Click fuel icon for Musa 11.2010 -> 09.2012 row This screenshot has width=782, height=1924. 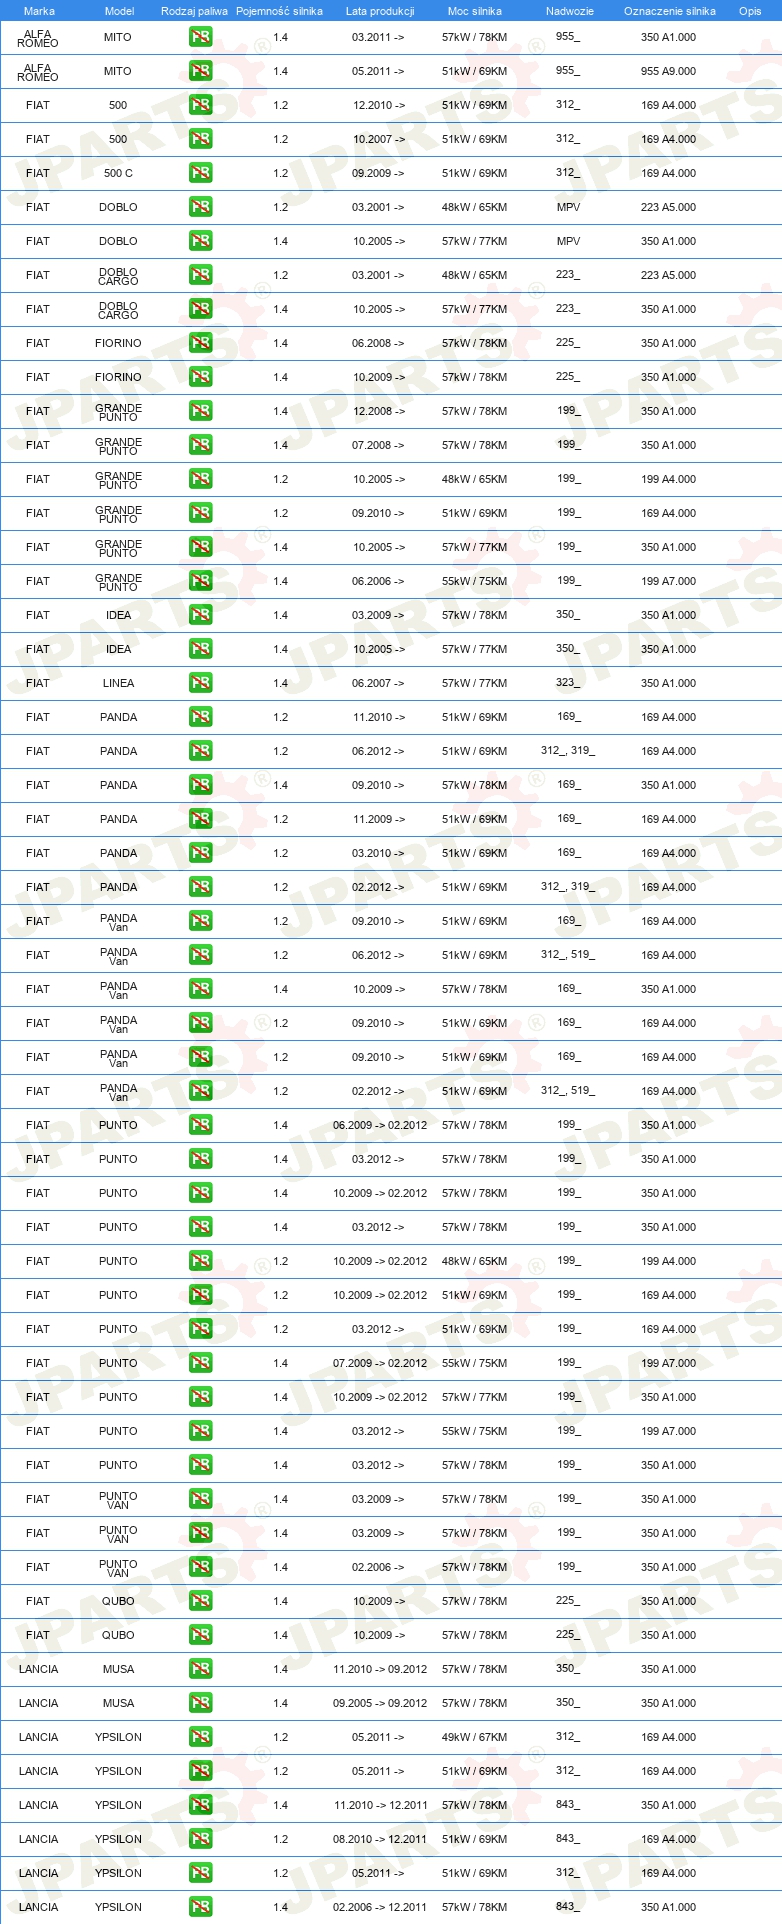tap(200, 1669)
